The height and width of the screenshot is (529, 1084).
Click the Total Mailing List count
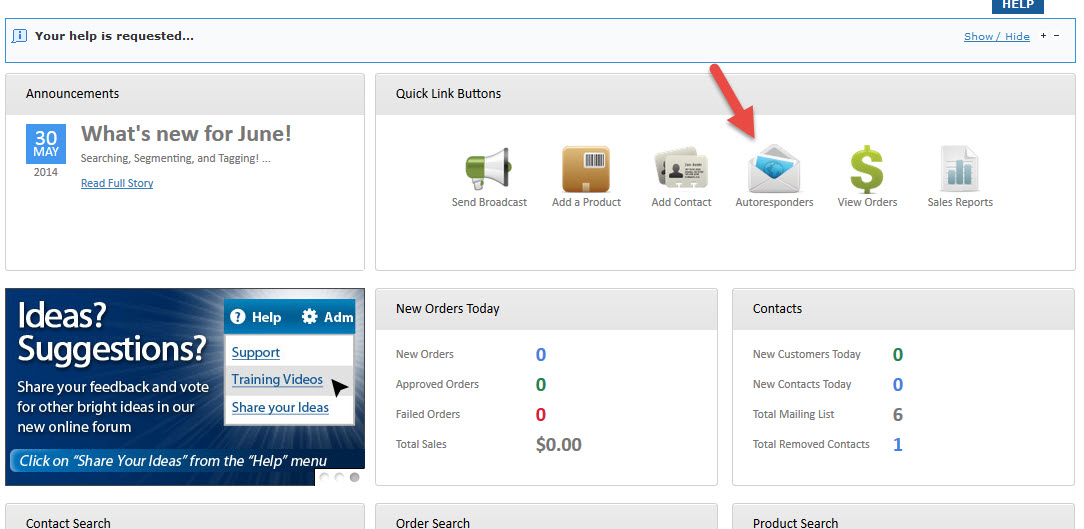click(897, 415)
